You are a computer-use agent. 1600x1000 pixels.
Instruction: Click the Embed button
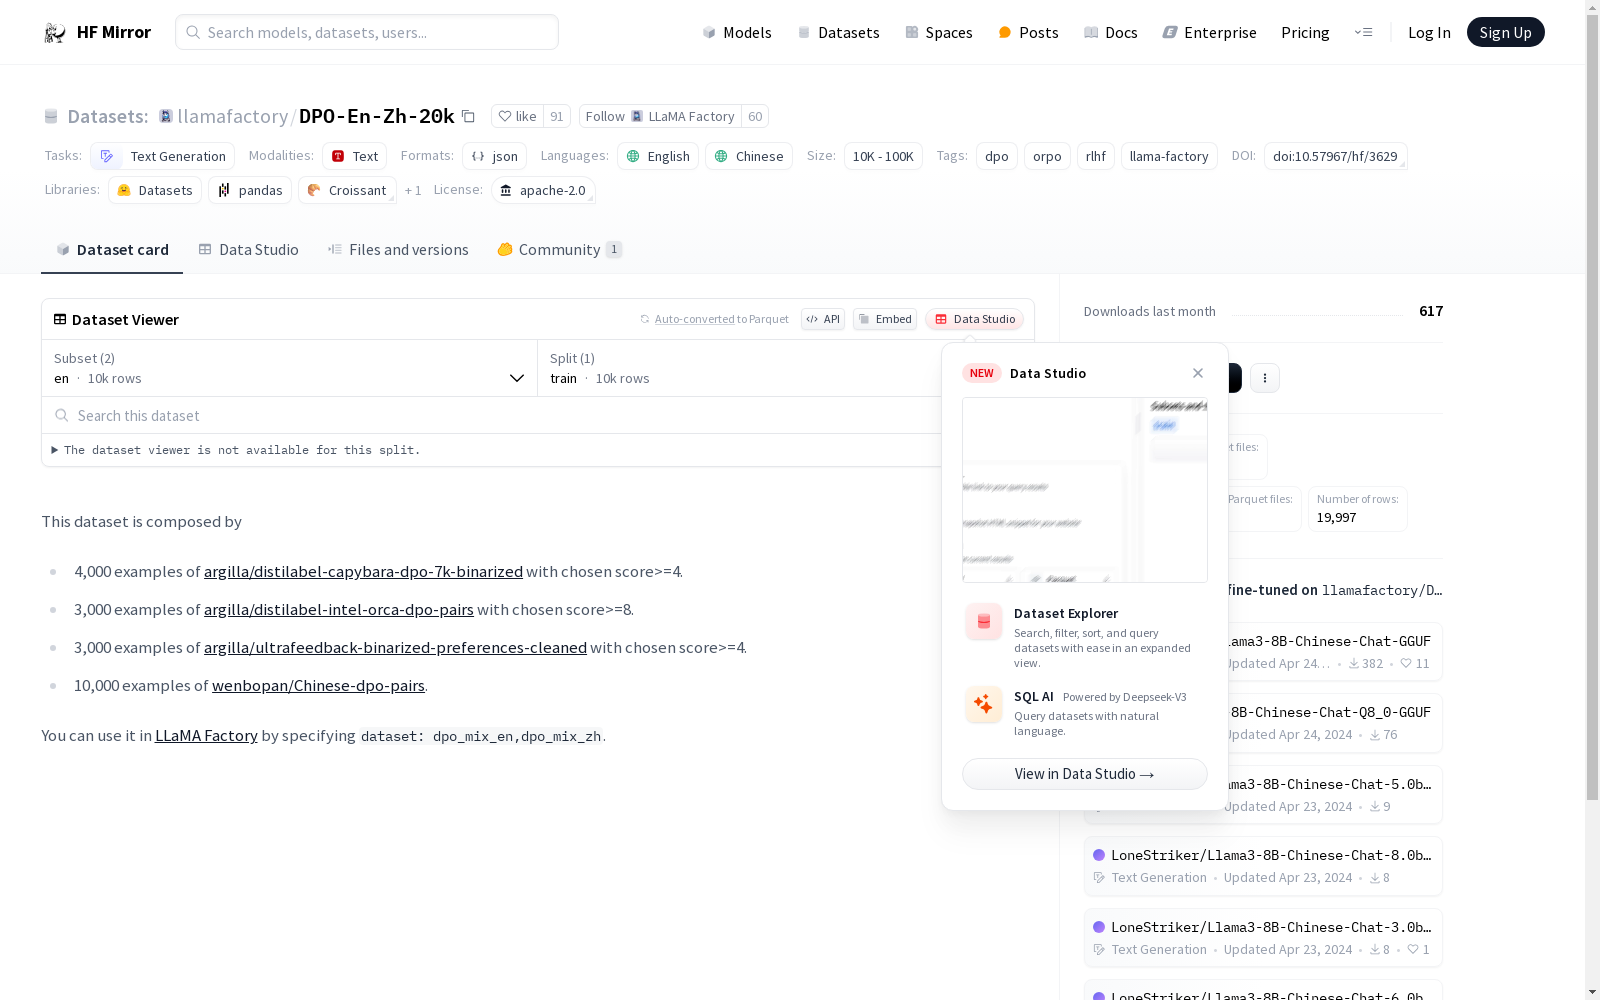885,319
